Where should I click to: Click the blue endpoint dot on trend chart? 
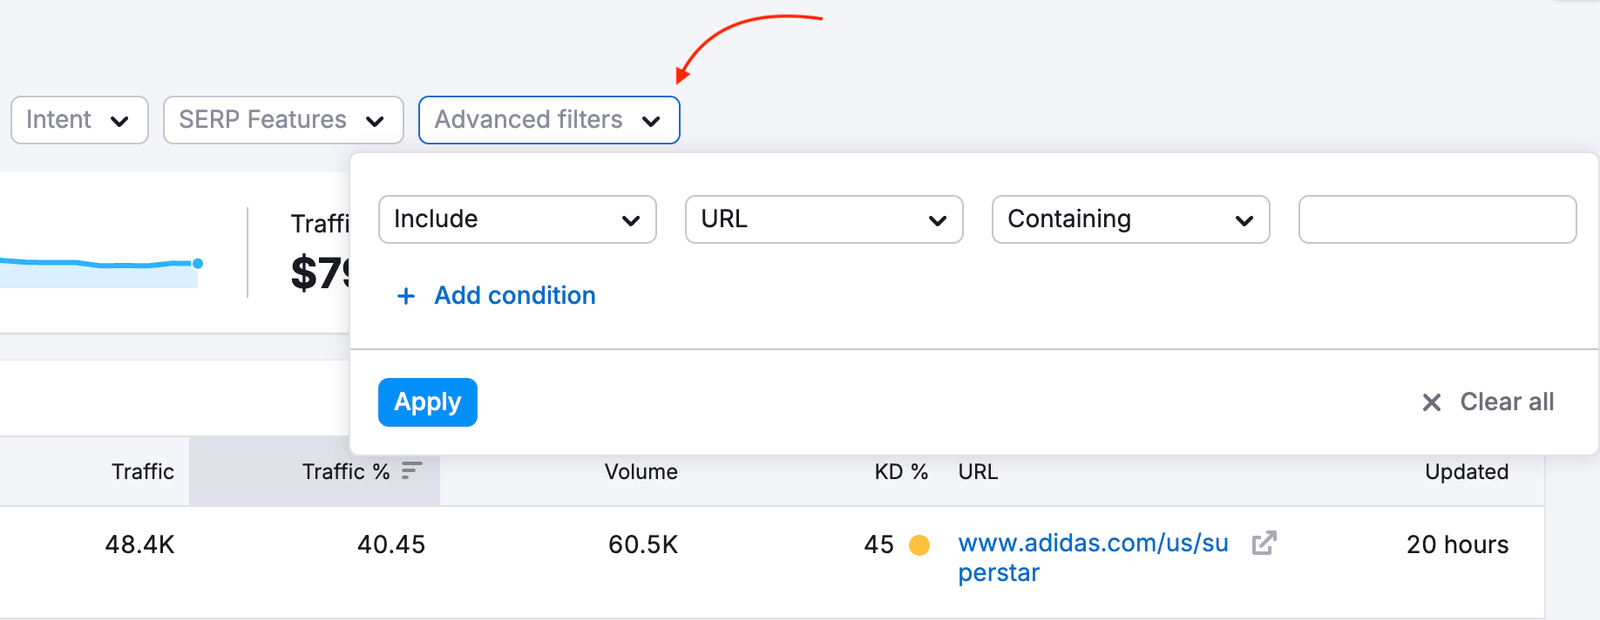[x=198, y=263]
